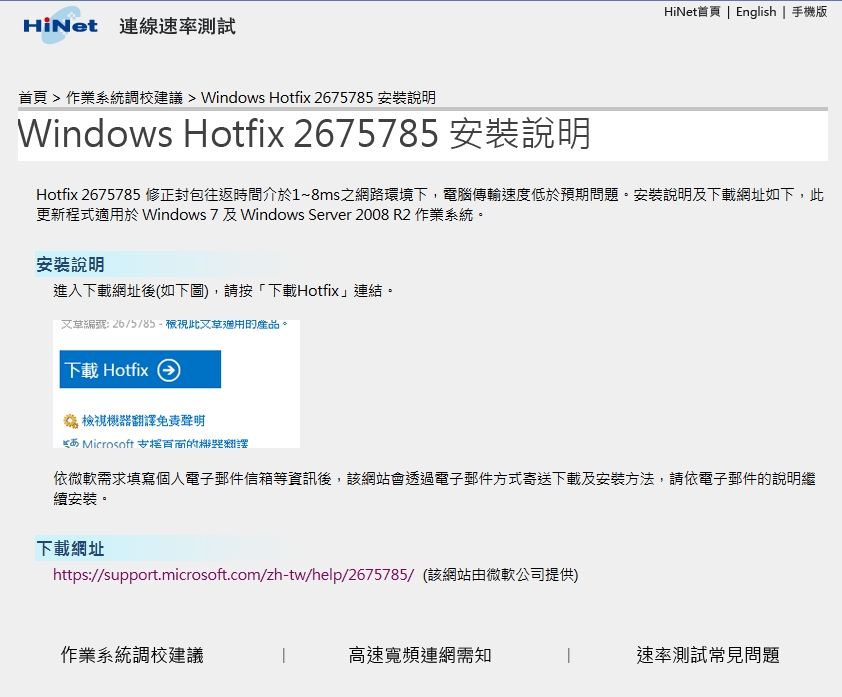Click the intro paragraph starting Hotfix 2675785 修正封包

coord(430,205)
